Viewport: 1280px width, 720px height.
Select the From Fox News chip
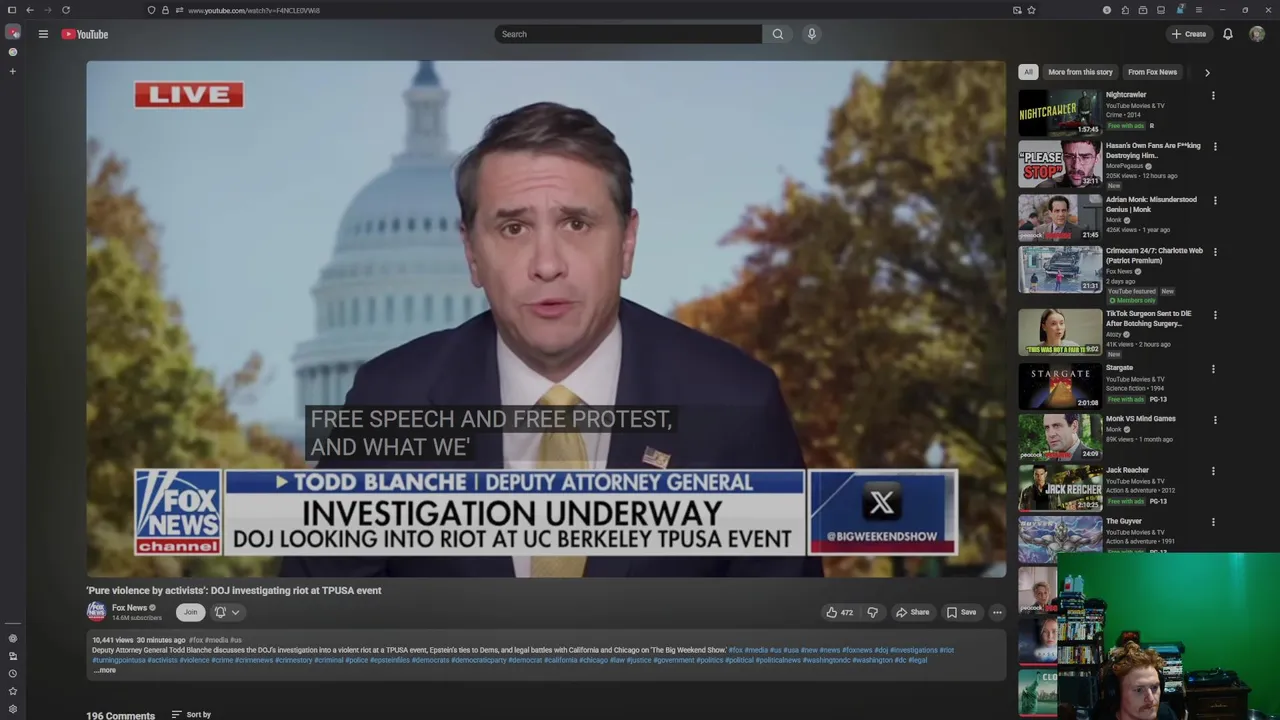tap(1152, 72)
